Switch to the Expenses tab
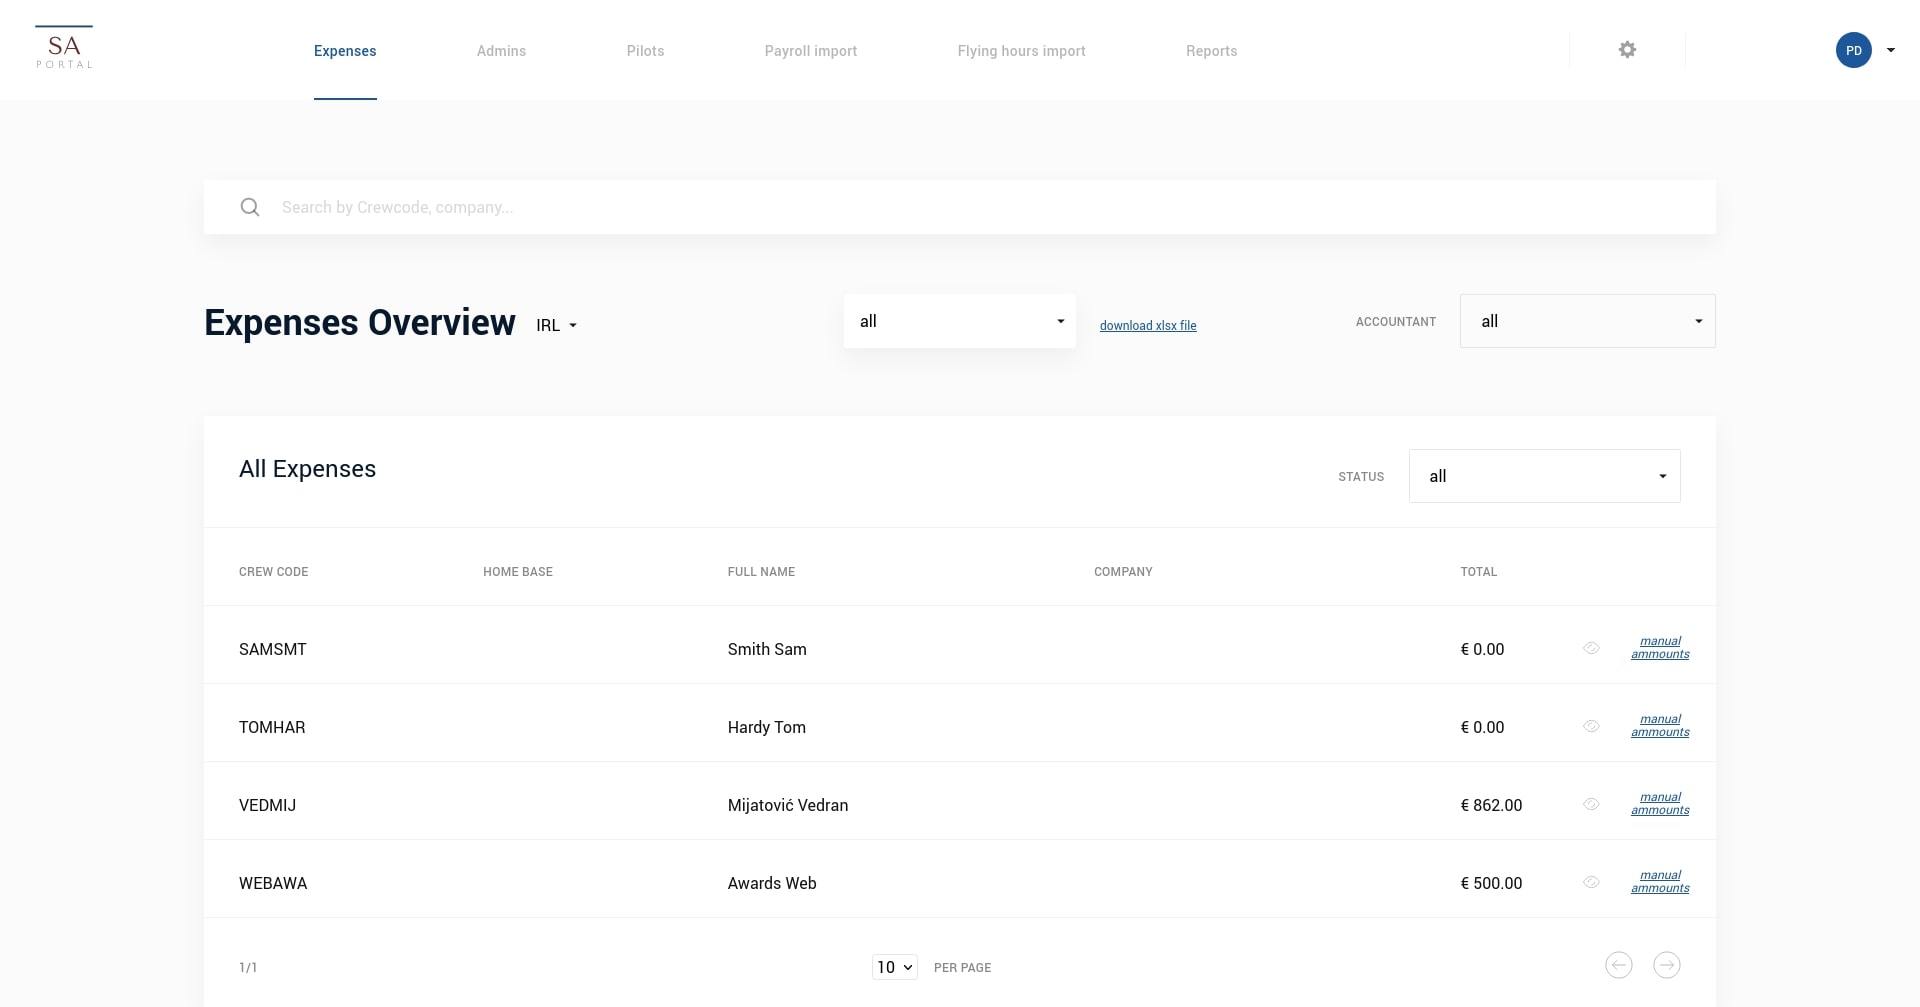The height and width of the screenshot is (1007, 1920). (x=345, y=51)
